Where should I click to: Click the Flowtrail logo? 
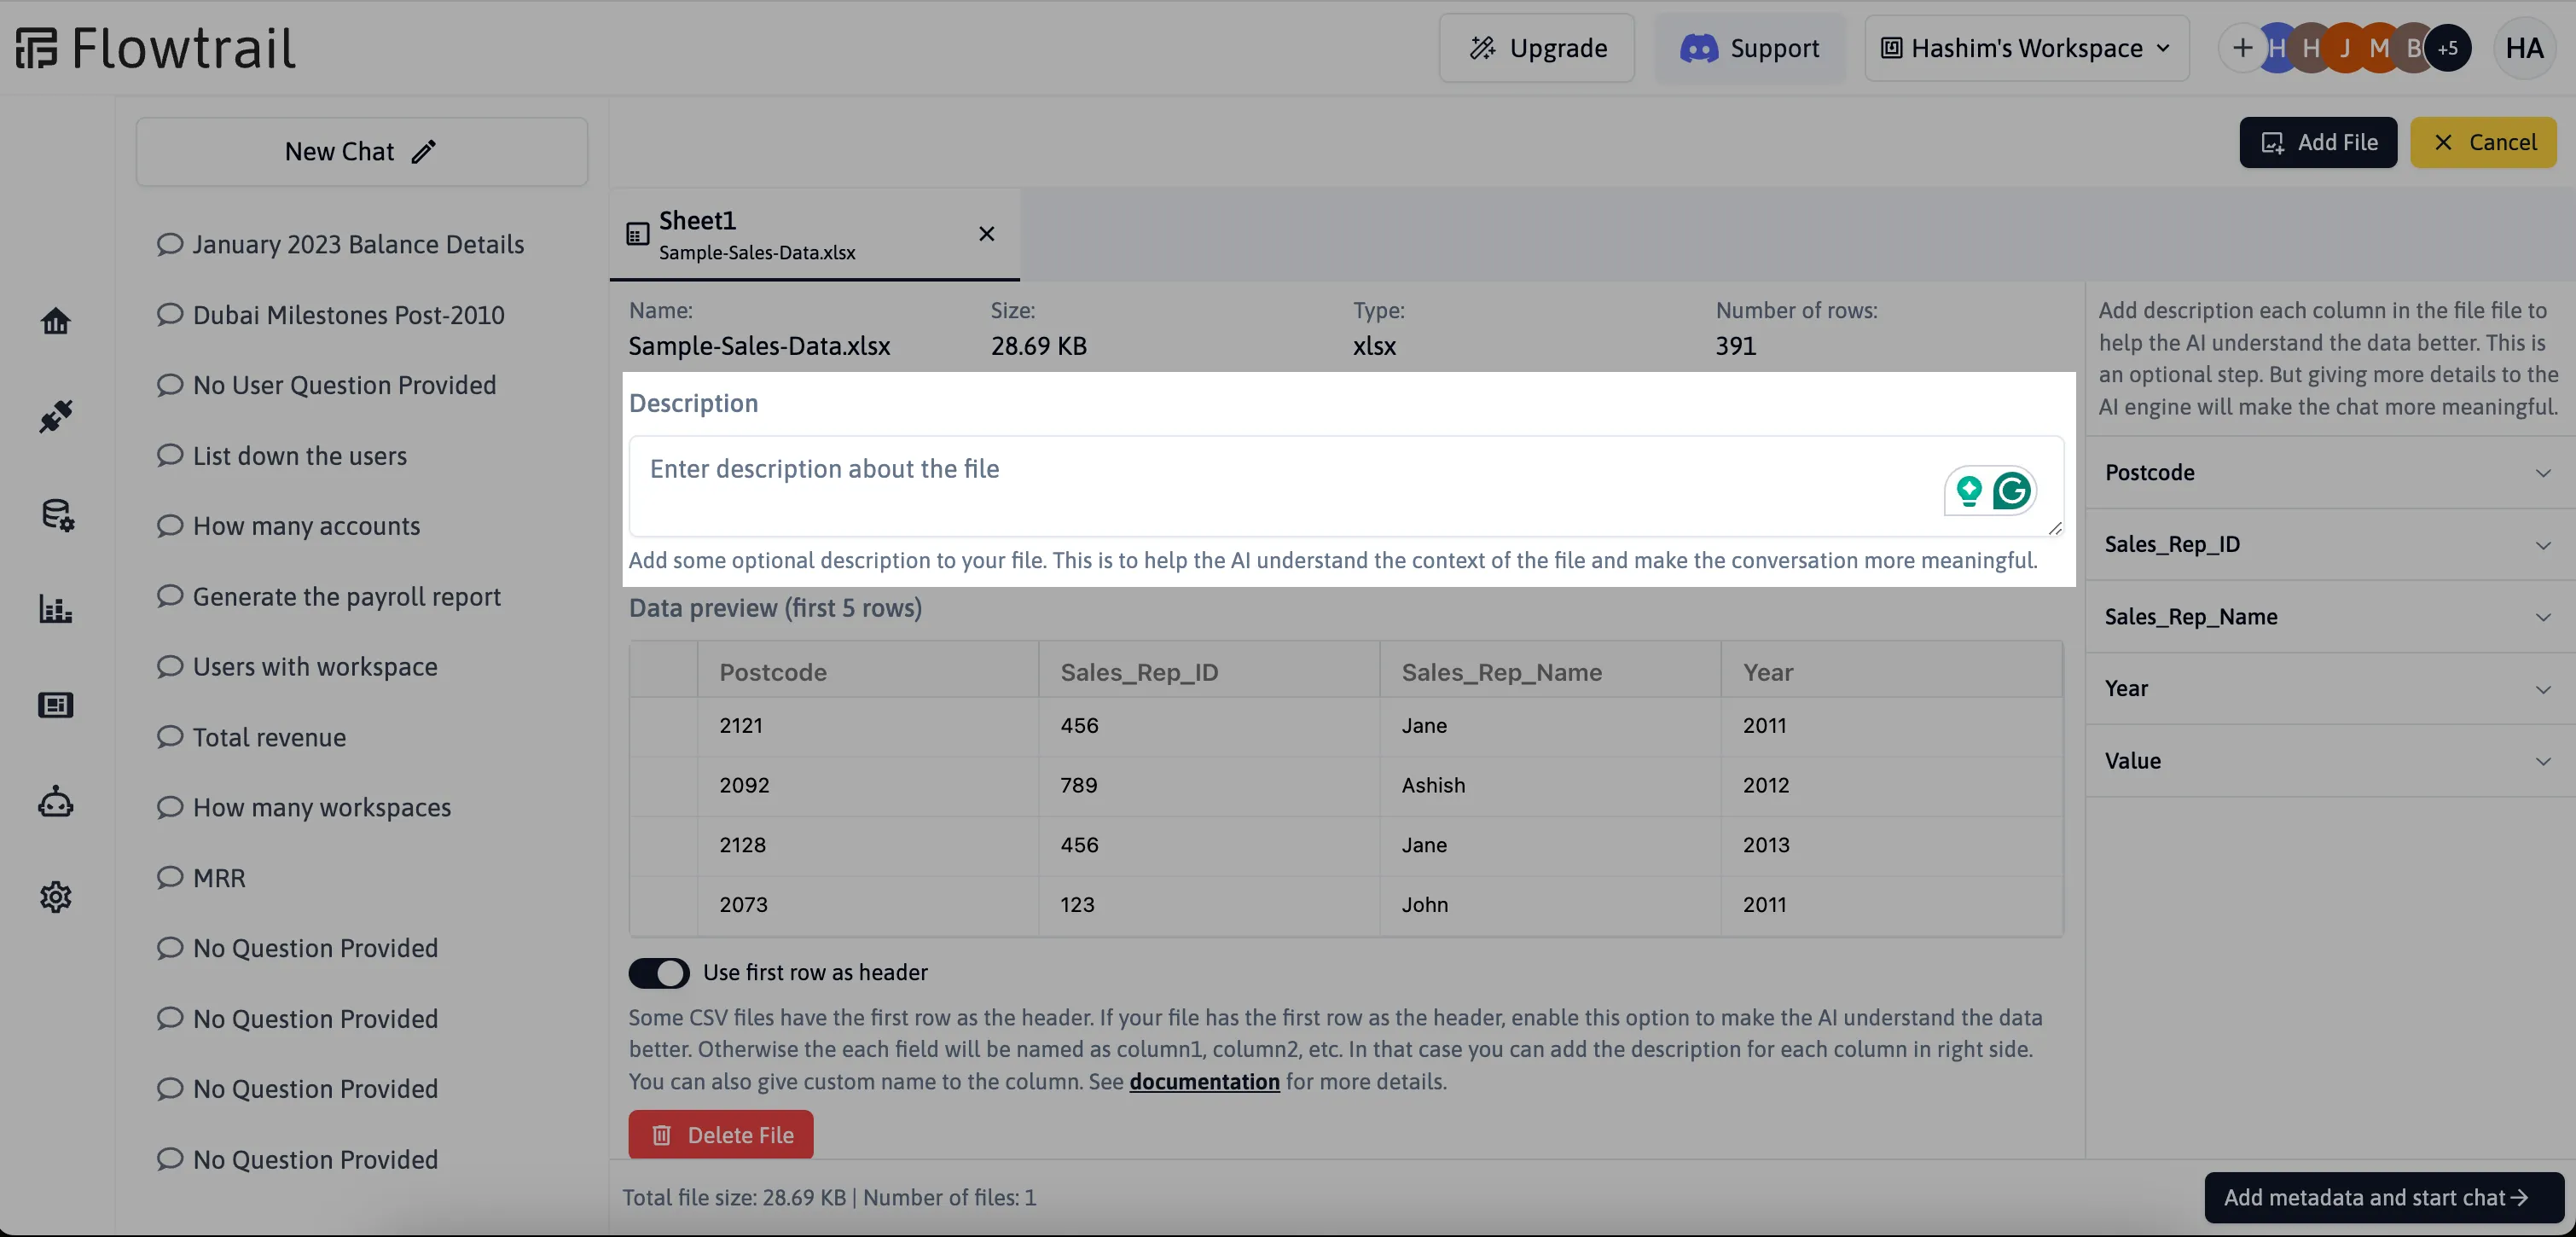click(x=156, y=48)
